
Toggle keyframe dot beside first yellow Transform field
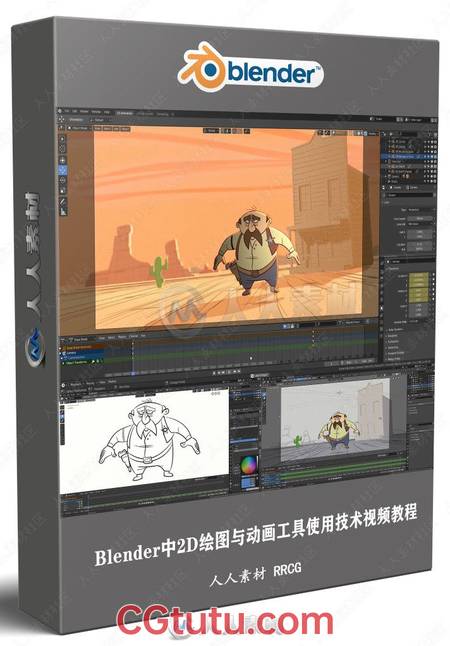433,275
